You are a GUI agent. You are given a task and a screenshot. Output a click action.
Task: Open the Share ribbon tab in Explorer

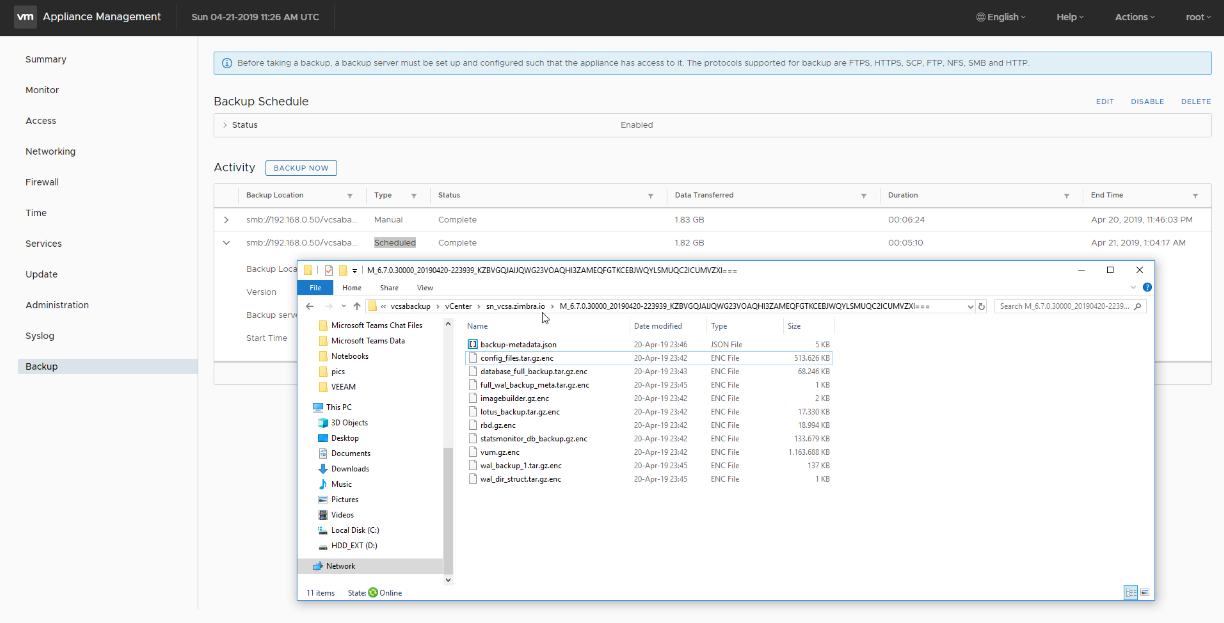click(x=389, y=287)
